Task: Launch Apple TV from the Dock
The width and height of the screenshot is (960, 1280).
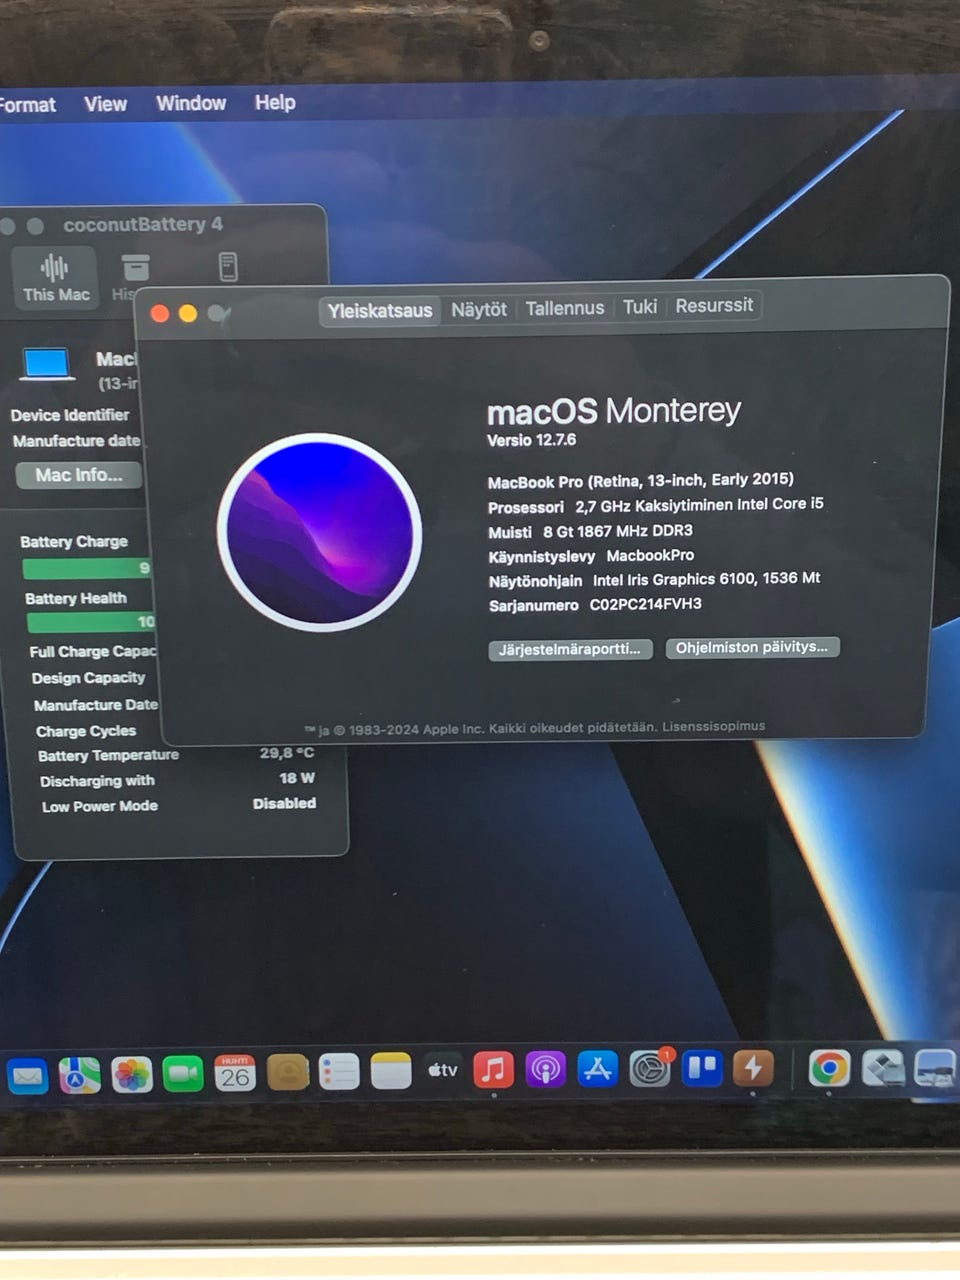Action: coord(443,1070)
